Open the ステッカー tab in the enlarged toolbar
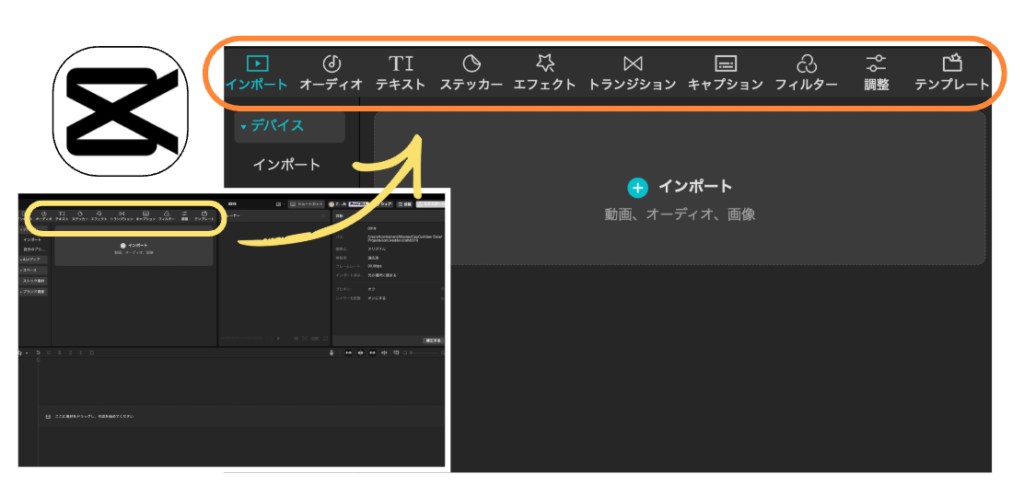The height and width of the screenshot is (497, 1024). [471, 73]
